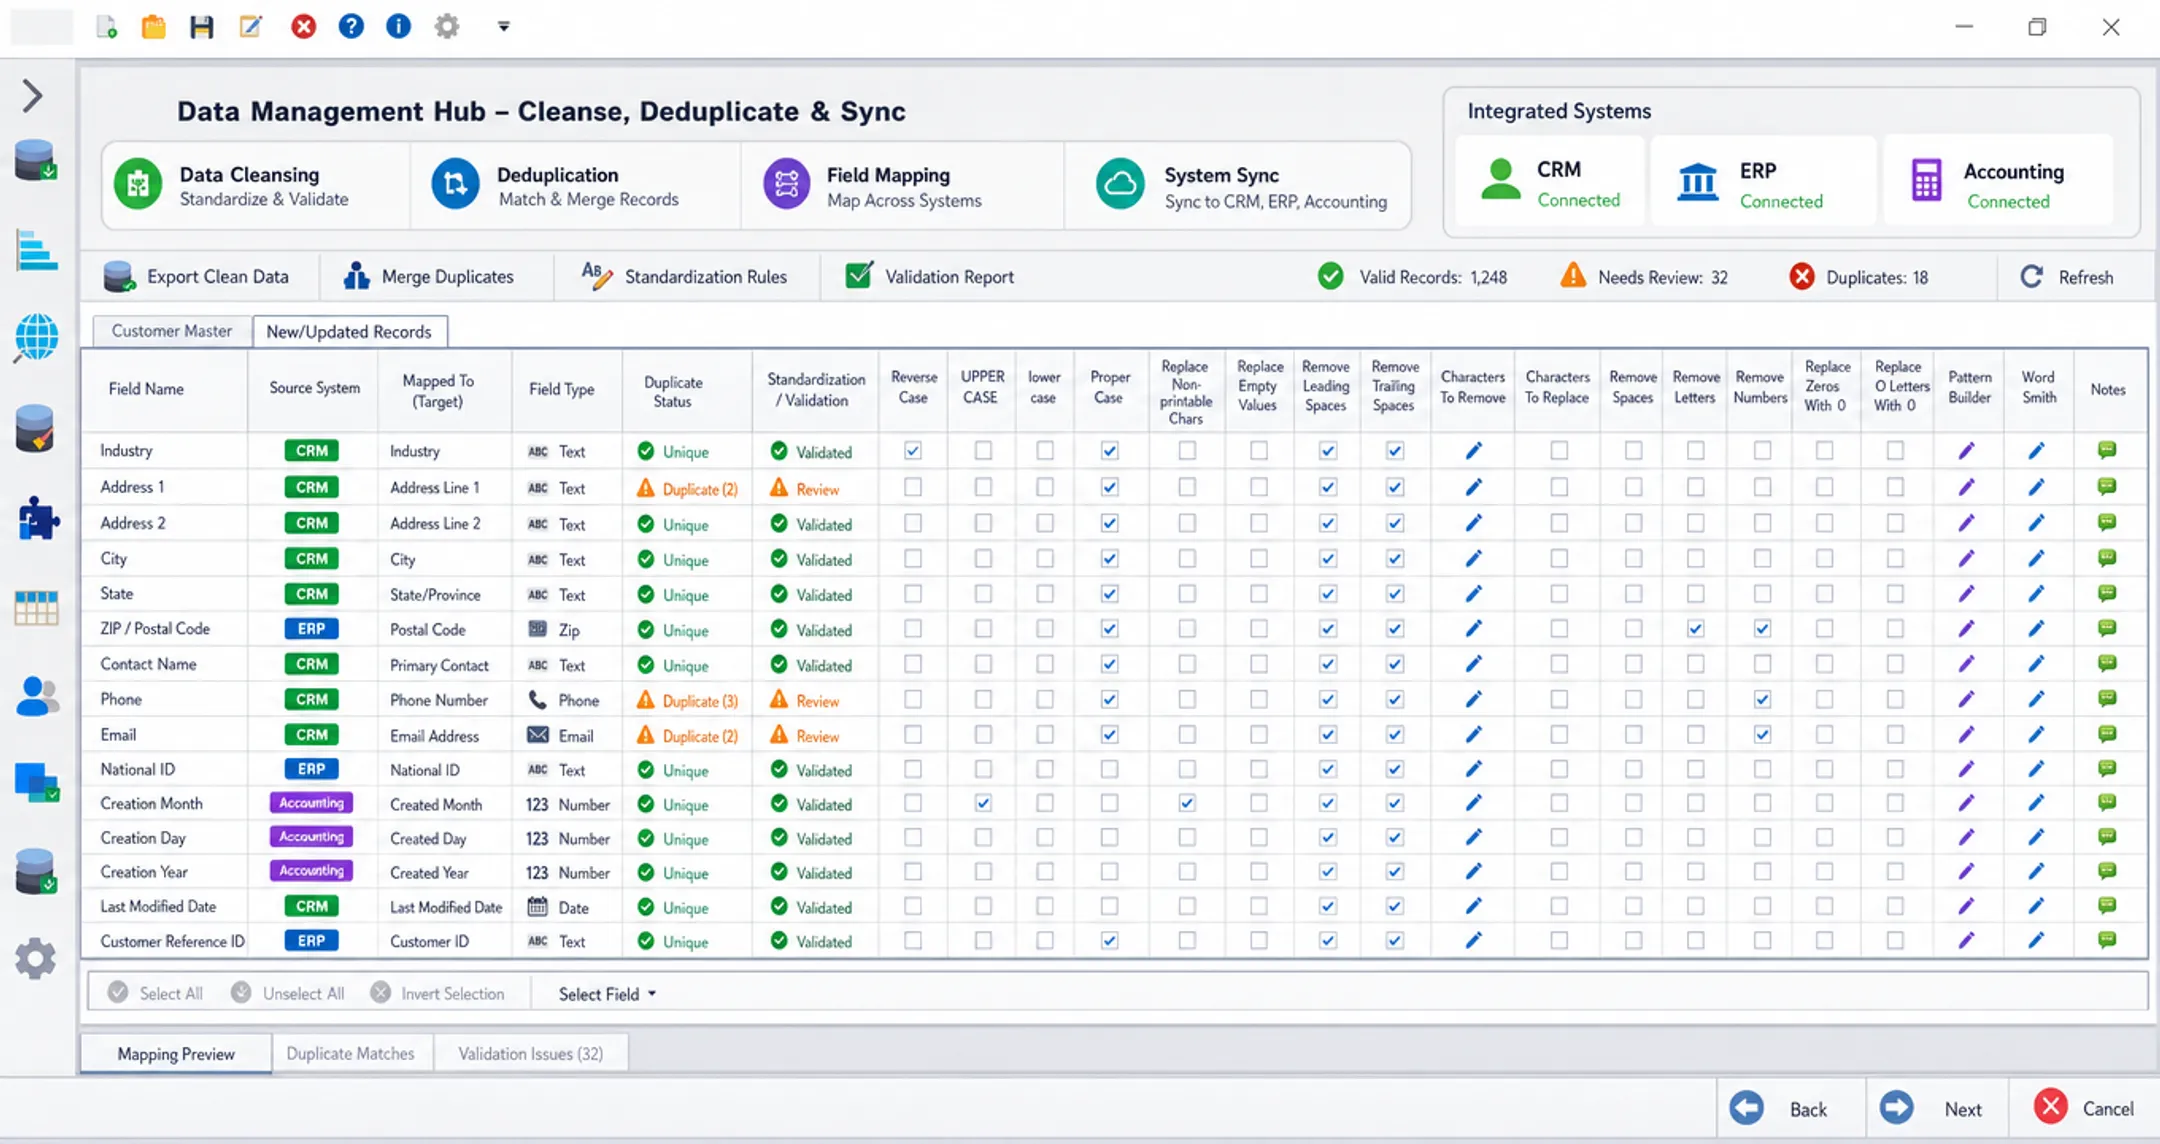
Task: Open the bar chart icon in sidebar
Action: tap(36, 249)
